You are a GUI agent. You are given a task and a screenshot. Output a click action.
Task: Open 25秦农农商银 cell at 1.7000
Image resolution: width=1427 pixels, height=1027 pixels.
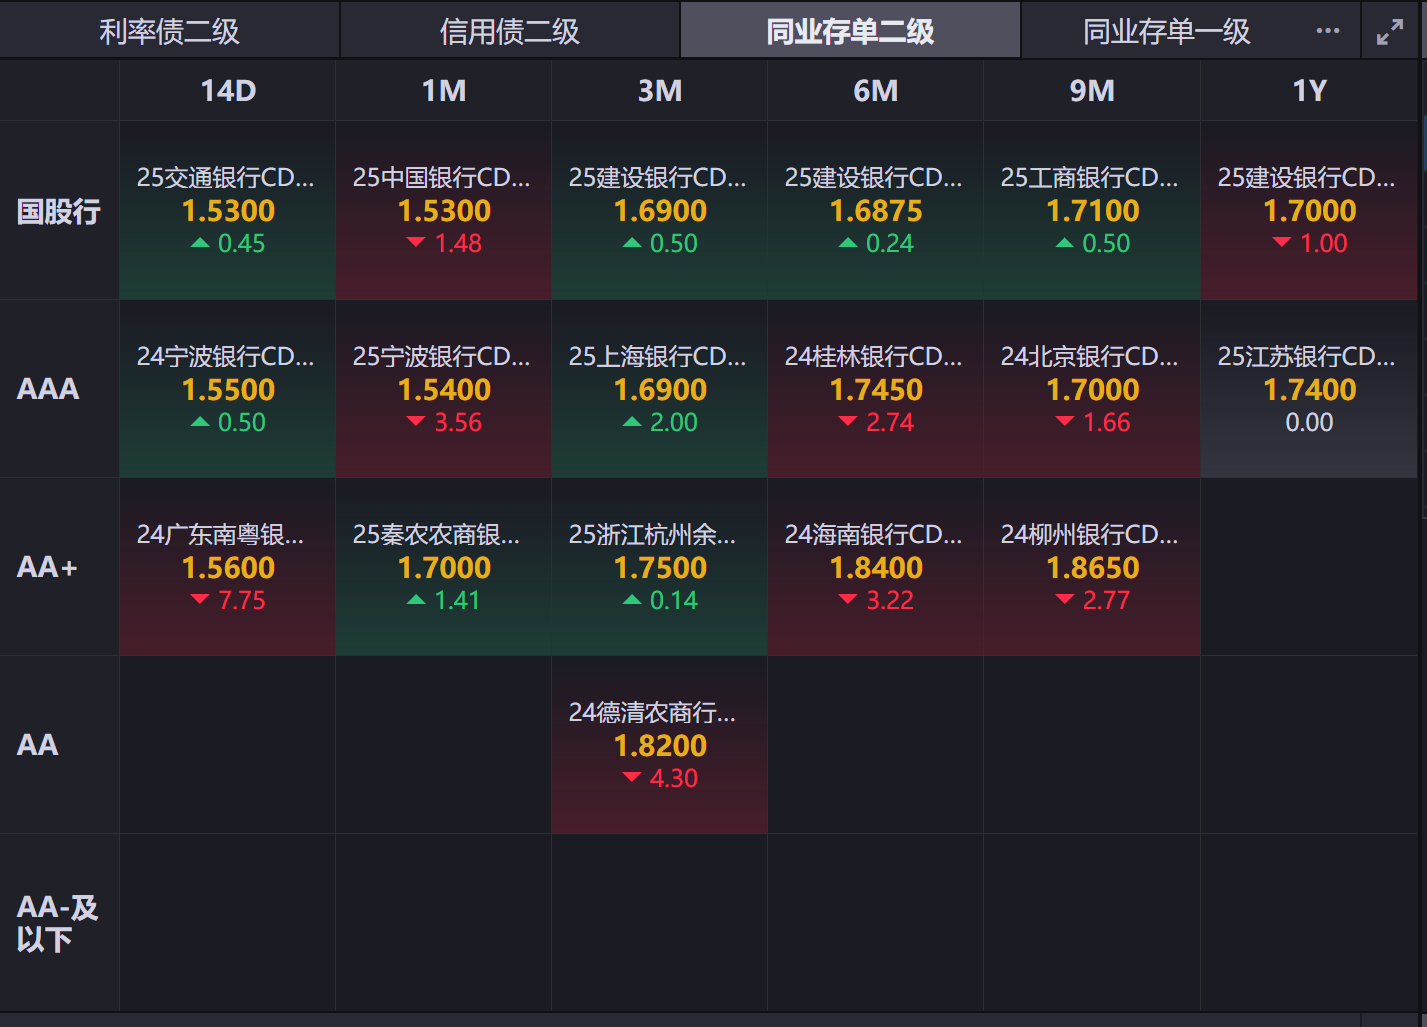click(x=444, y=567)
